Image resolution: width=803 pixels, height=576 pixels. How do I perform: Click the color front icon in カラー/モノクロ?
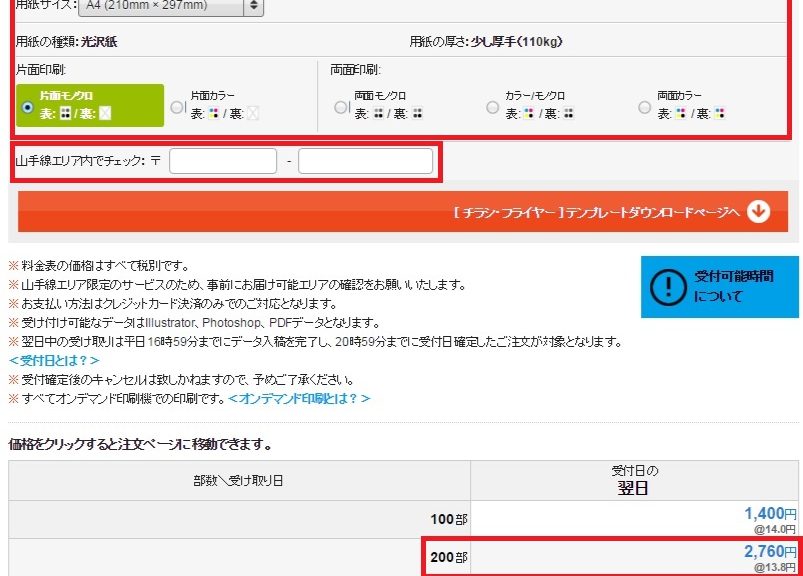pos(530,114)
